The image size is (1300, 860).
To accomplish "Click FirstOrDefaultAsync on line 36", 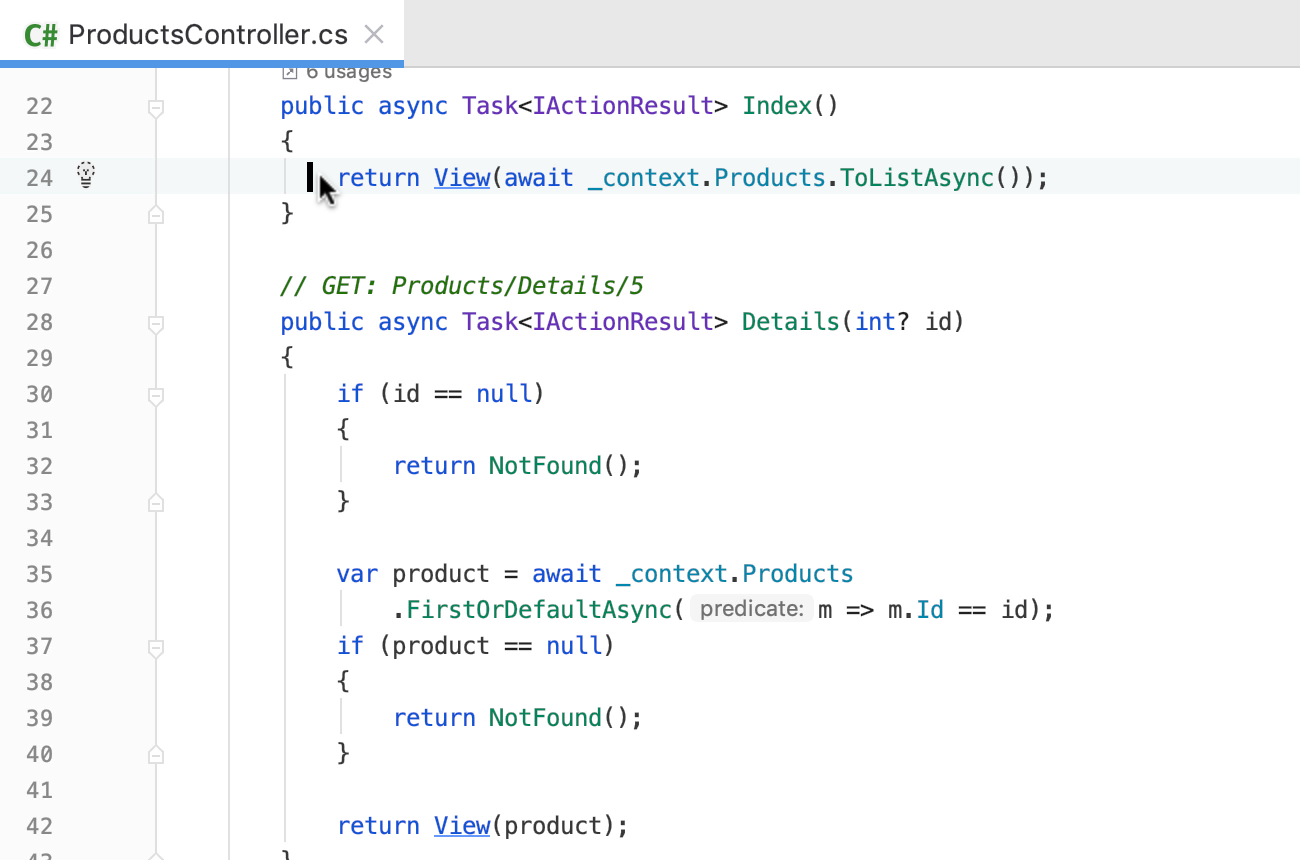I will coord(539,610).
